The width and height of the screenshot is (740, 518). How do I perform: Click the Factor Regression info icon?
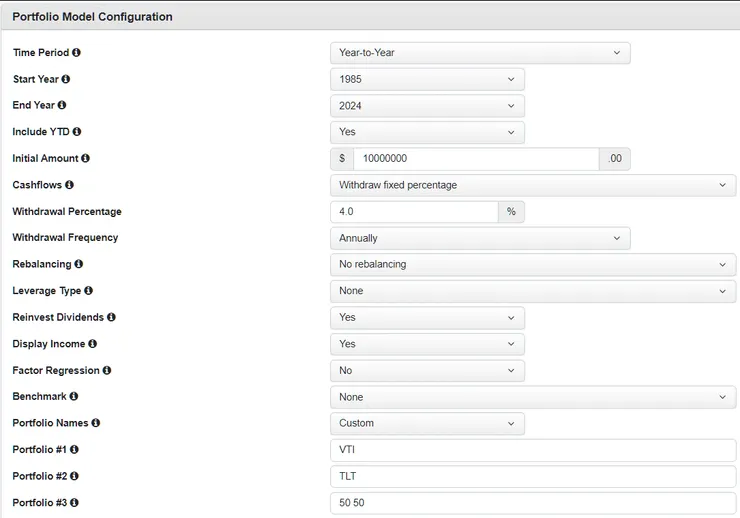pos(107,370)
